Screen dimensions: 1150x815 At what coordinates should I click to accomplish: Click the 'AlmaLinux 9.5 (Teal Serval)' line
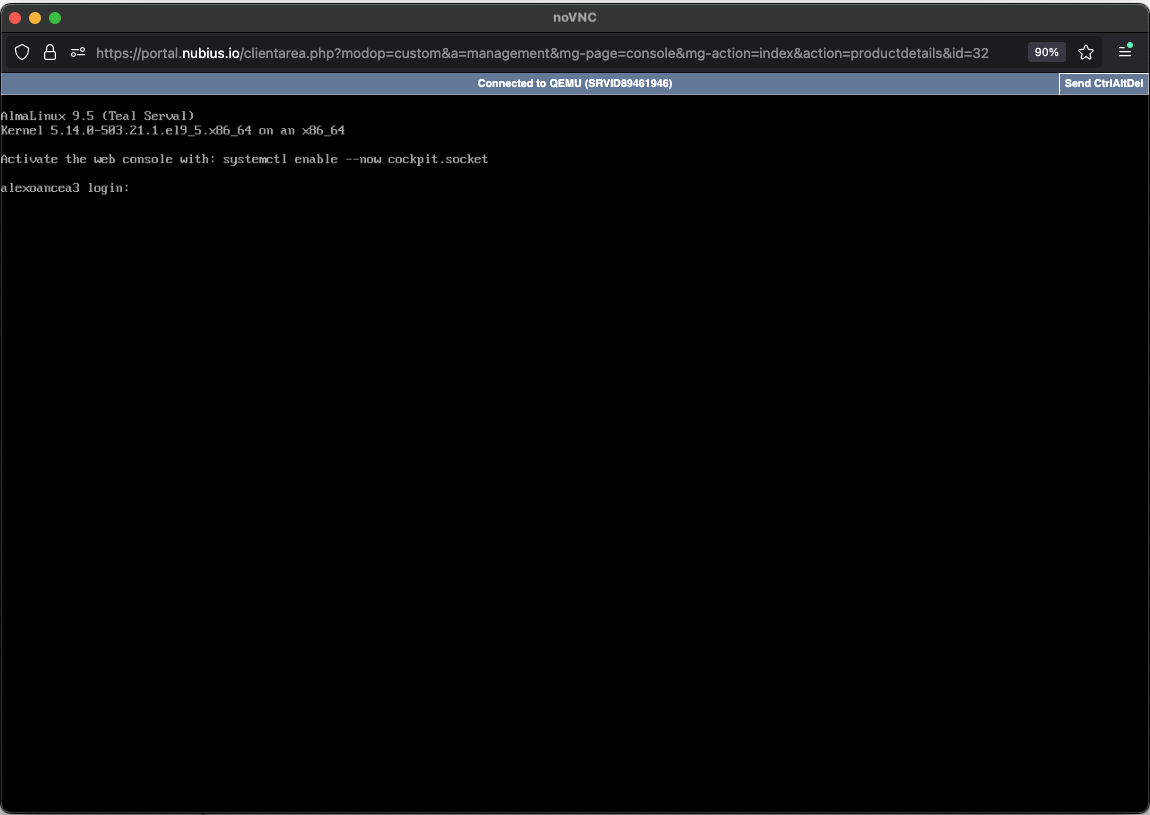tap(98, 116)
